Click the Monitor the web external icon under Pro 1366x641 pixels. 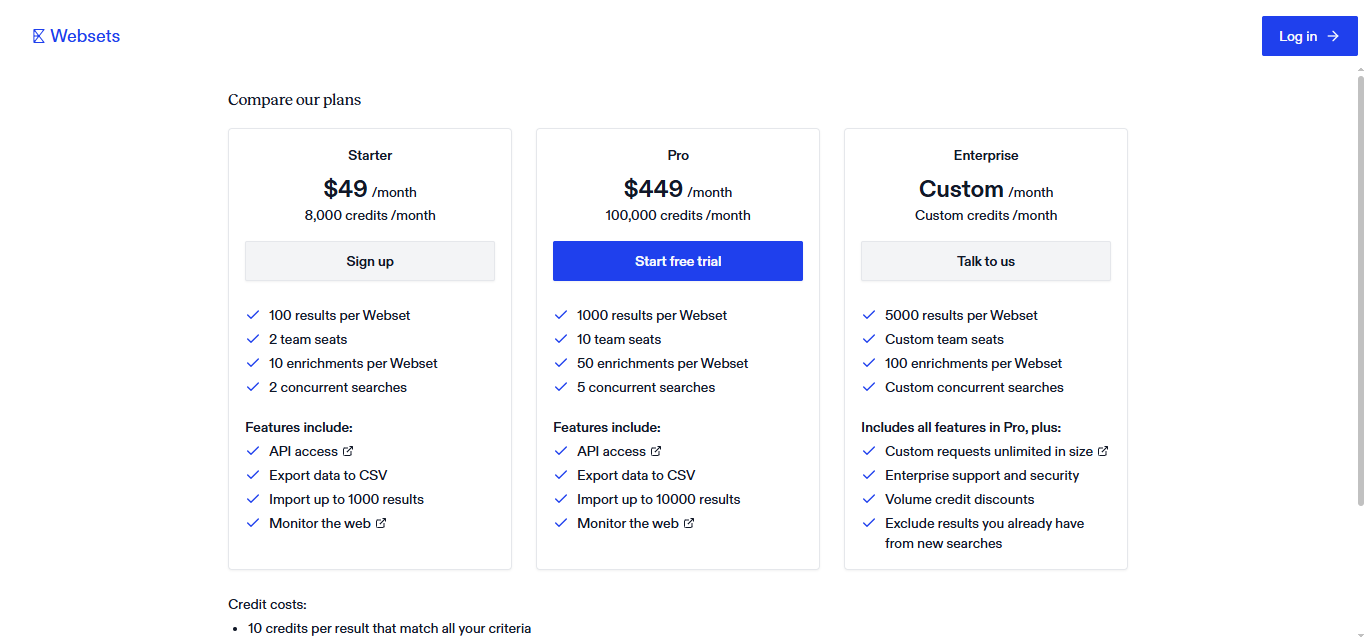pos(691,523)
